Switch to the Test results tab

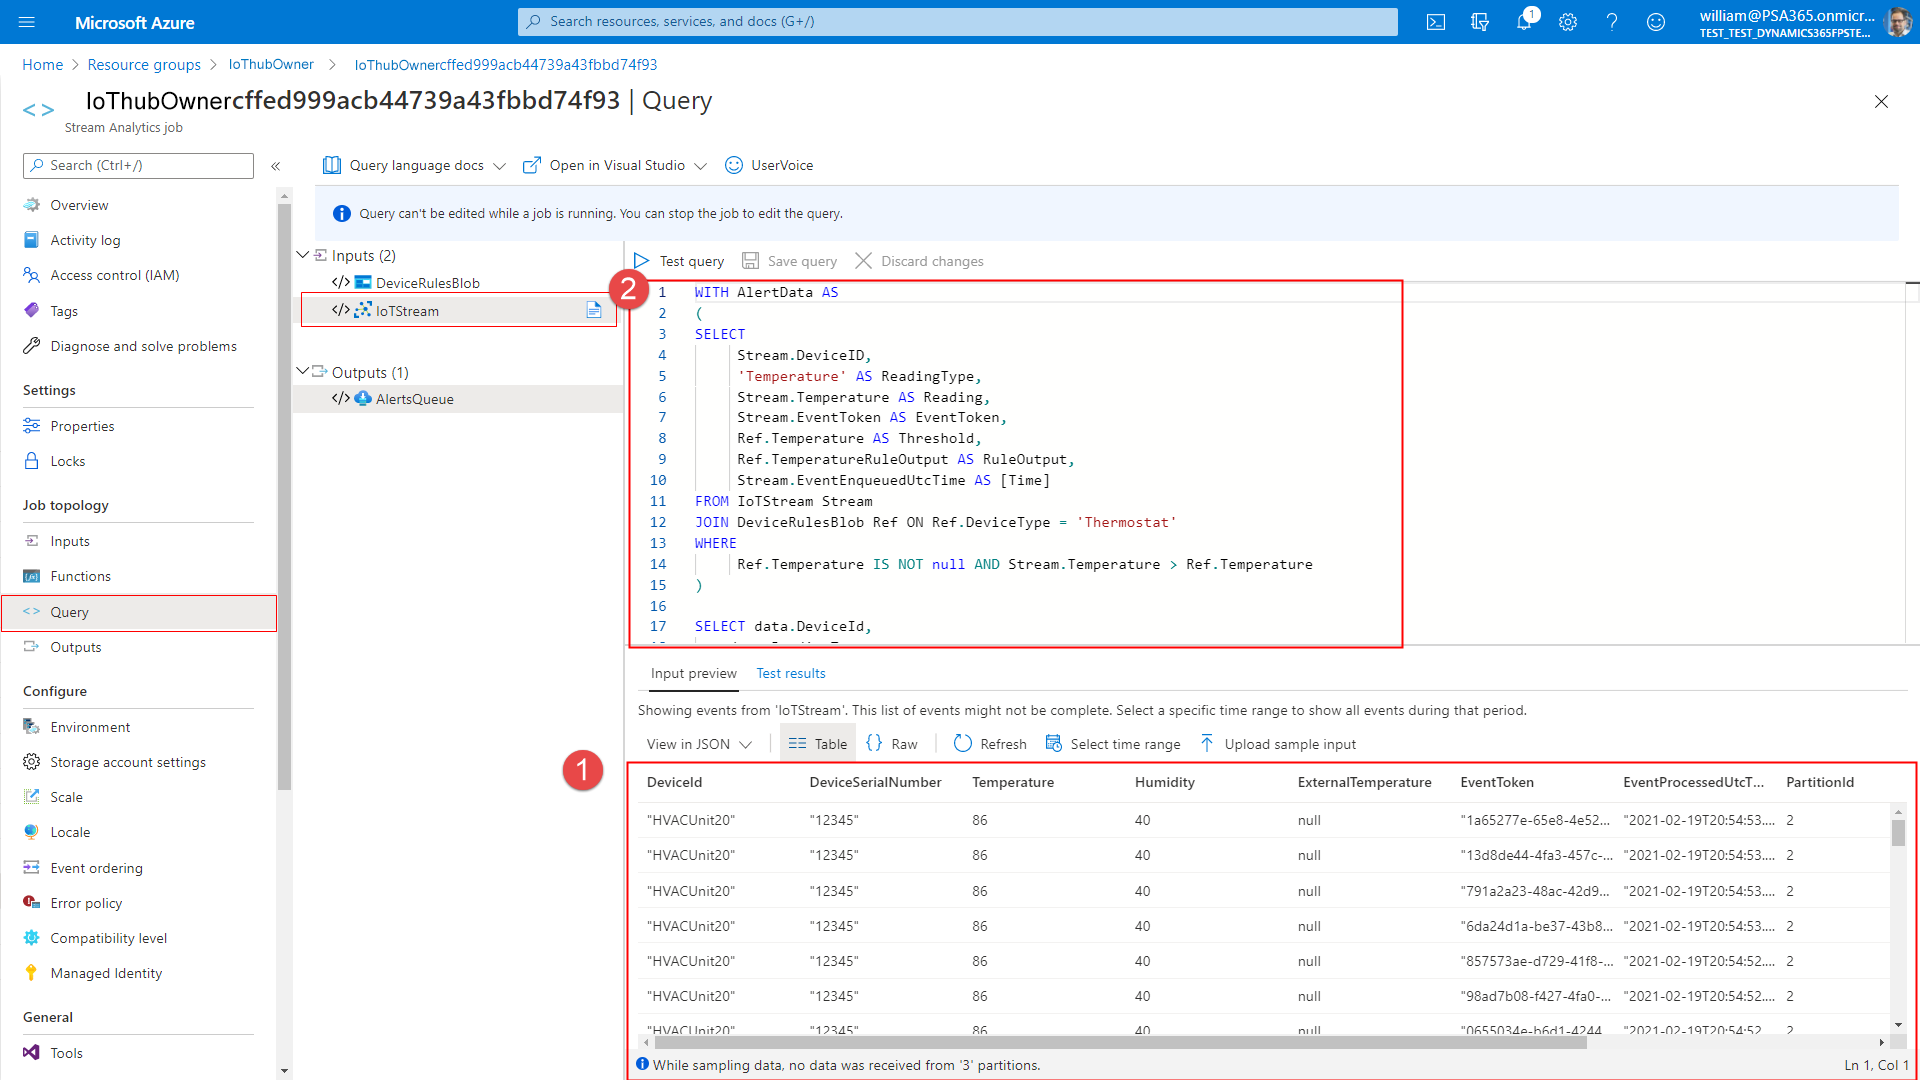pyautogui.click(x=791, y=673)
